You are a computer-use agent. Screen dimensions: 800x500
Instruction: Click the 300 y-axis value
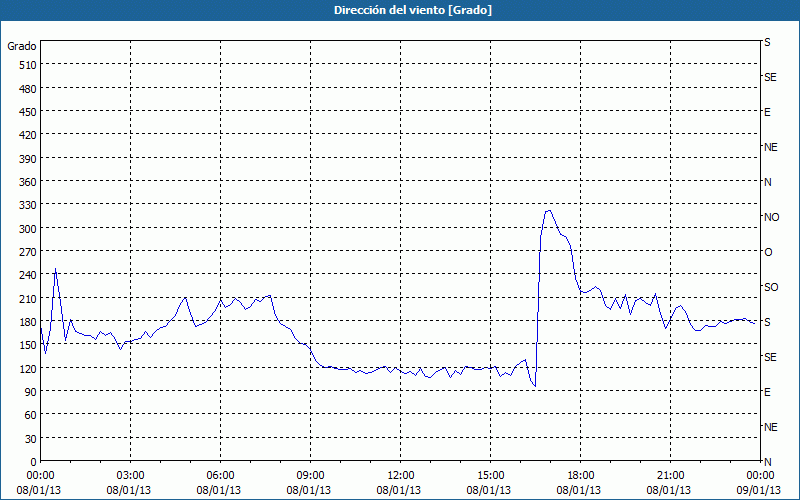[28, 229]
